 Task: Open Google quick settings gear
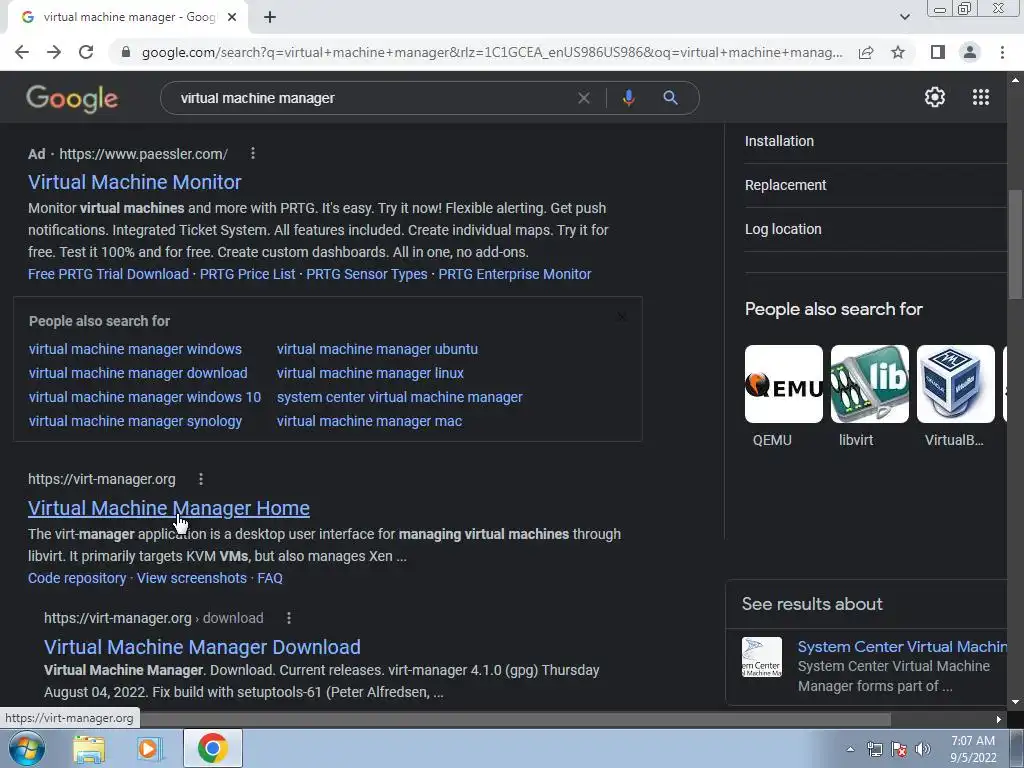(x=935, y=97)
